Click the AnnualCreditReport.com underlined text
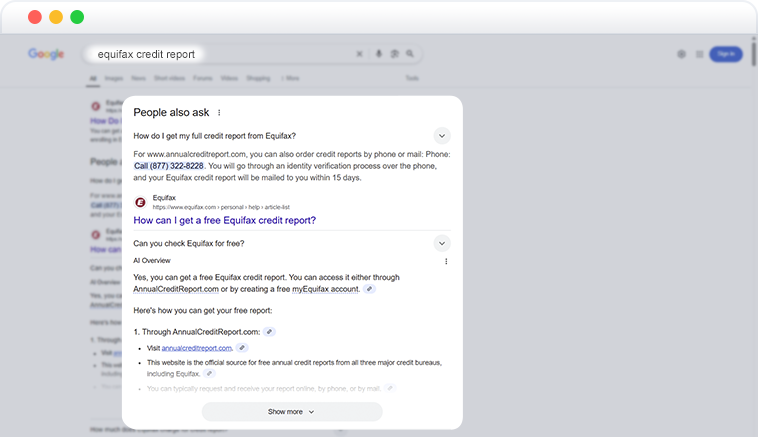The width and height of the screenshot is (758, 437). pos(176,289)
